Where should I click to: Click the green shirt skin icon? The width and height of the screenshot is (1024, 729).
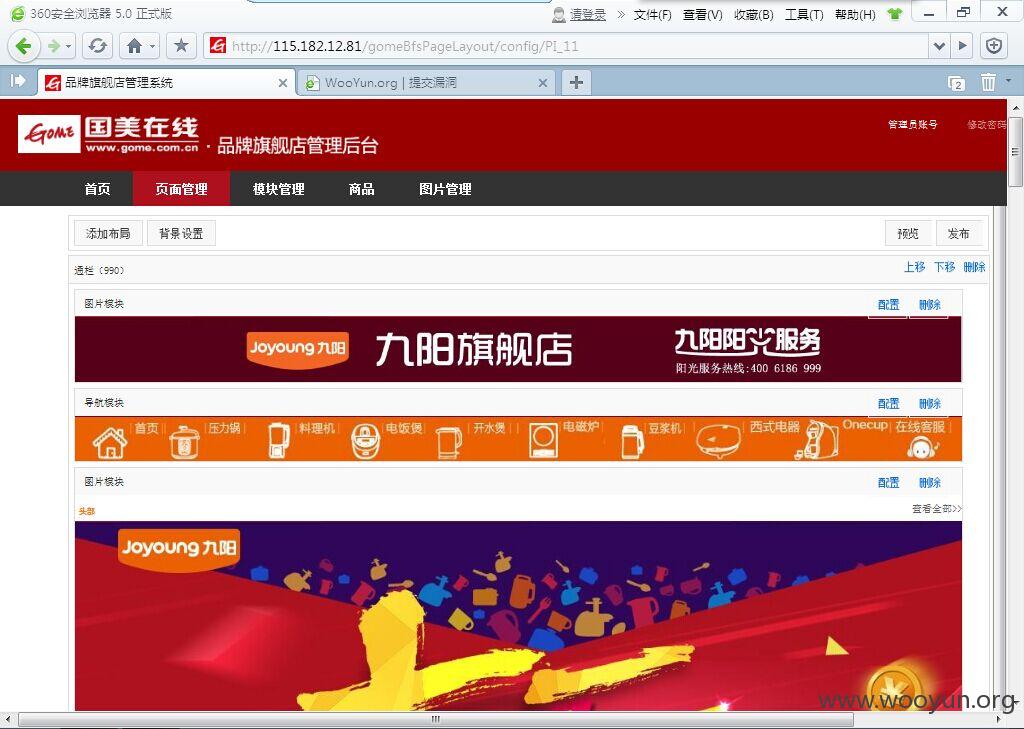coord(895,14)
